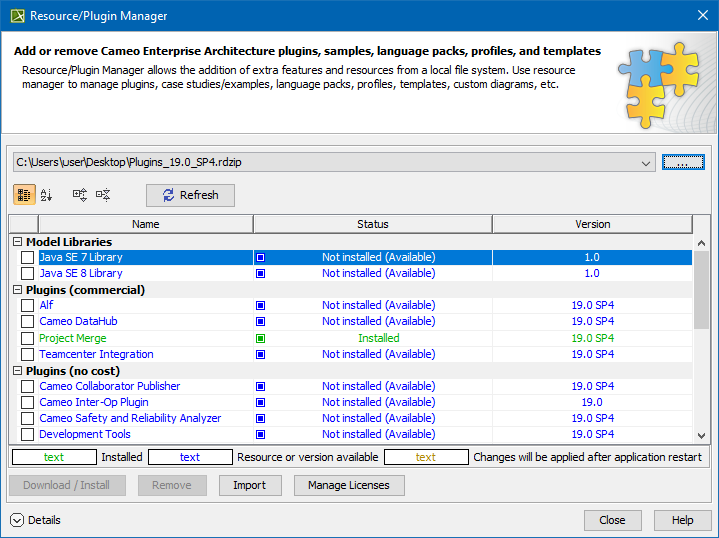Click the expand all groups icon
719x538 pixels.
click(79, 195)
